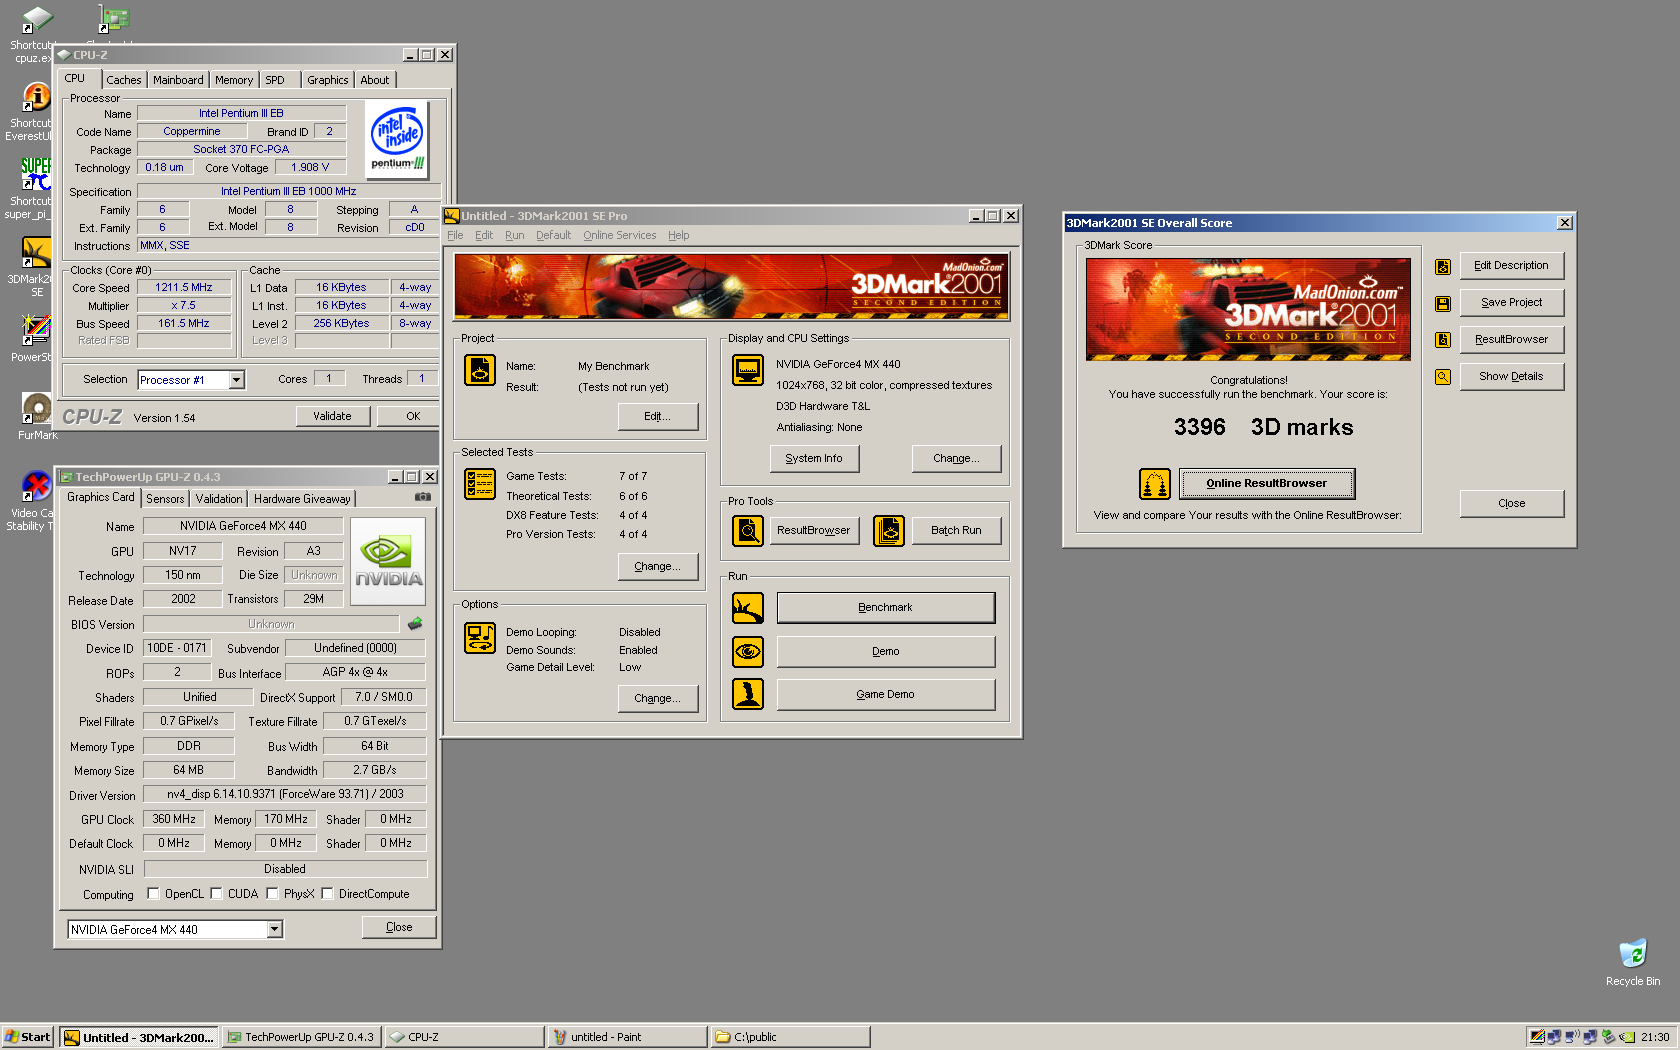The height and width of the screenshot is (1050, 1680).
Task: Open the FurMark desktop shortcut
Action: point(37,415)
